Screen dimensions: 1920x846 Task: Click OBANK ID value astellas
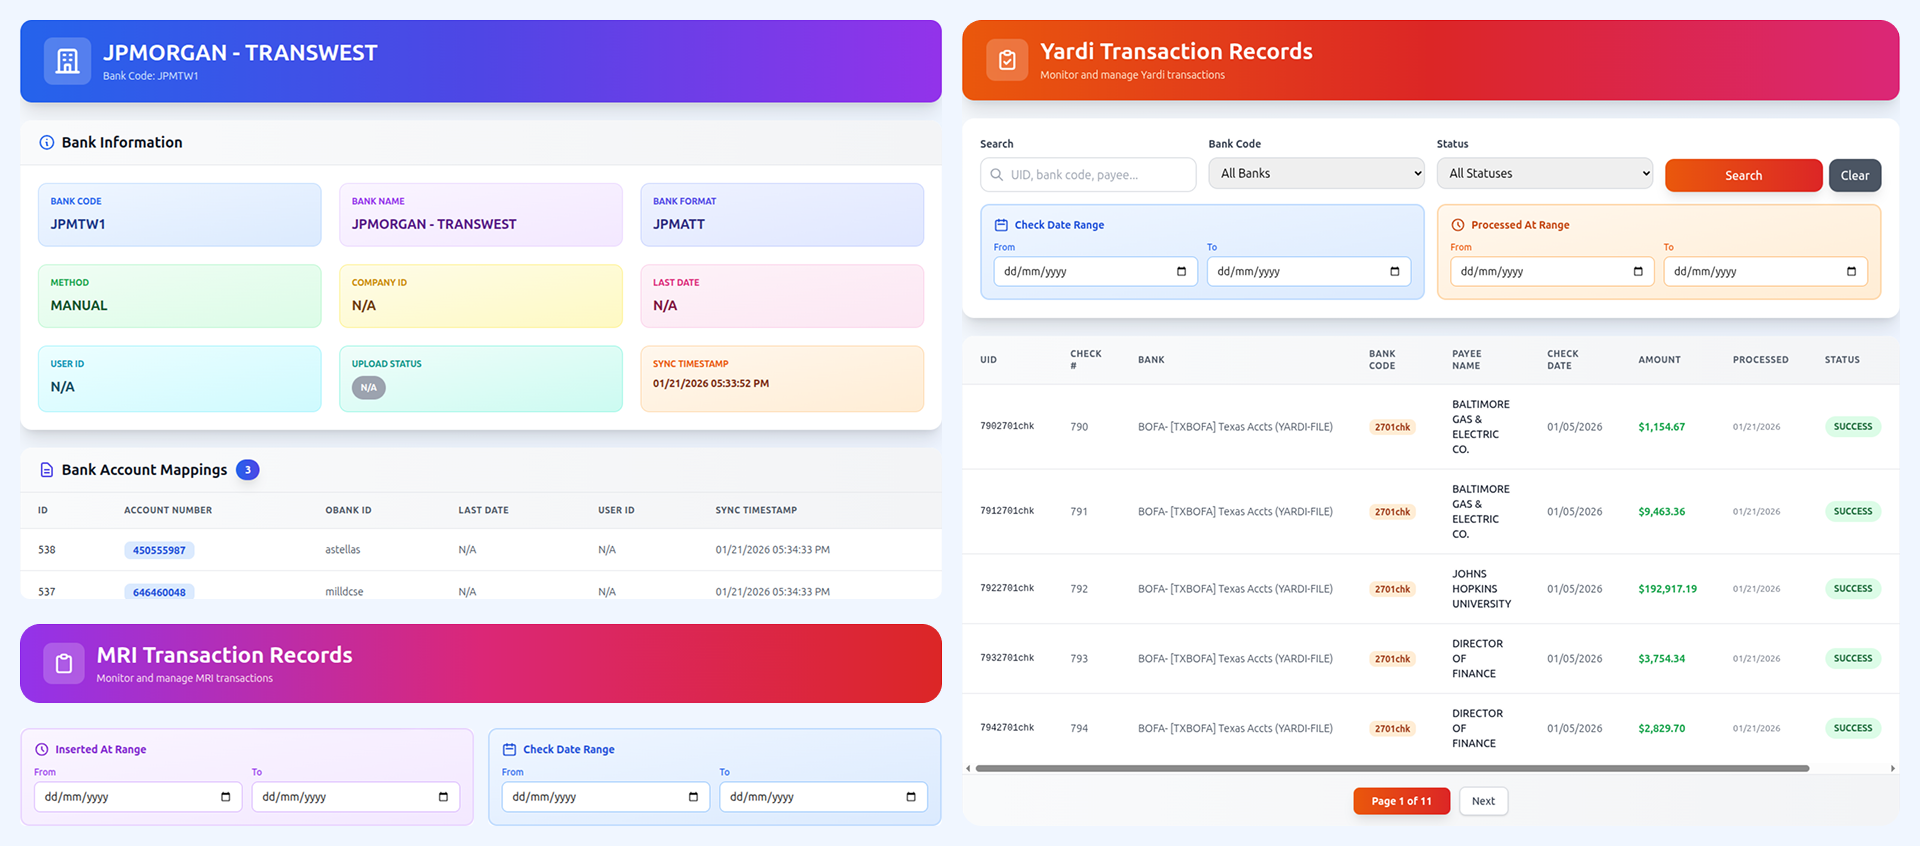point(343,550)
